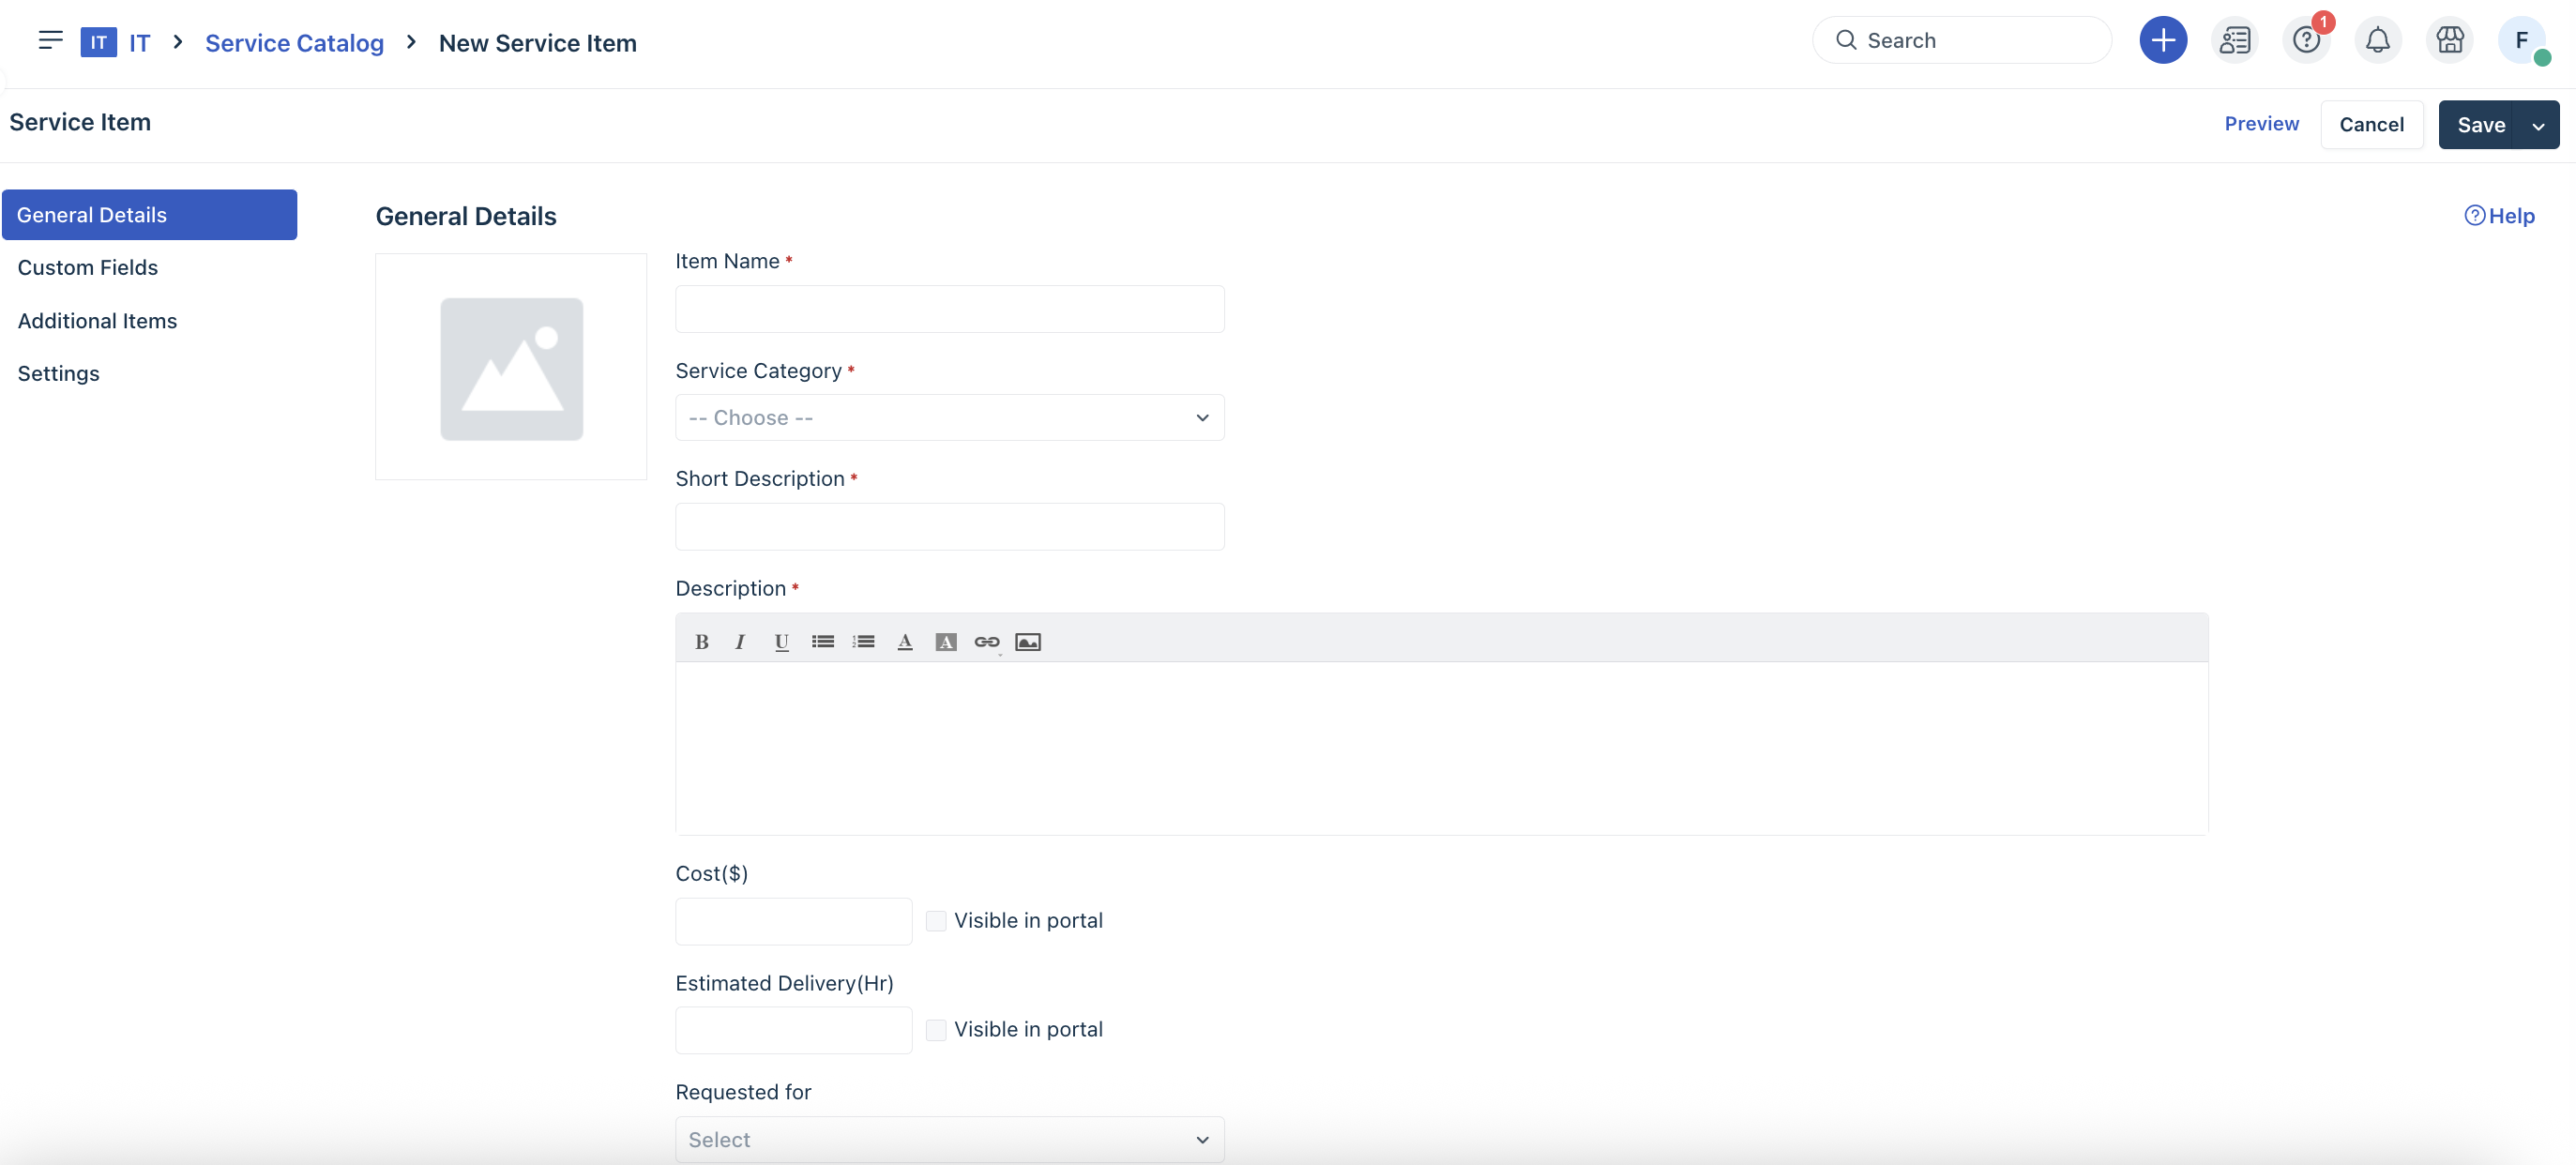
Task: Insert a numbered list in description
Action: (863, 642)
